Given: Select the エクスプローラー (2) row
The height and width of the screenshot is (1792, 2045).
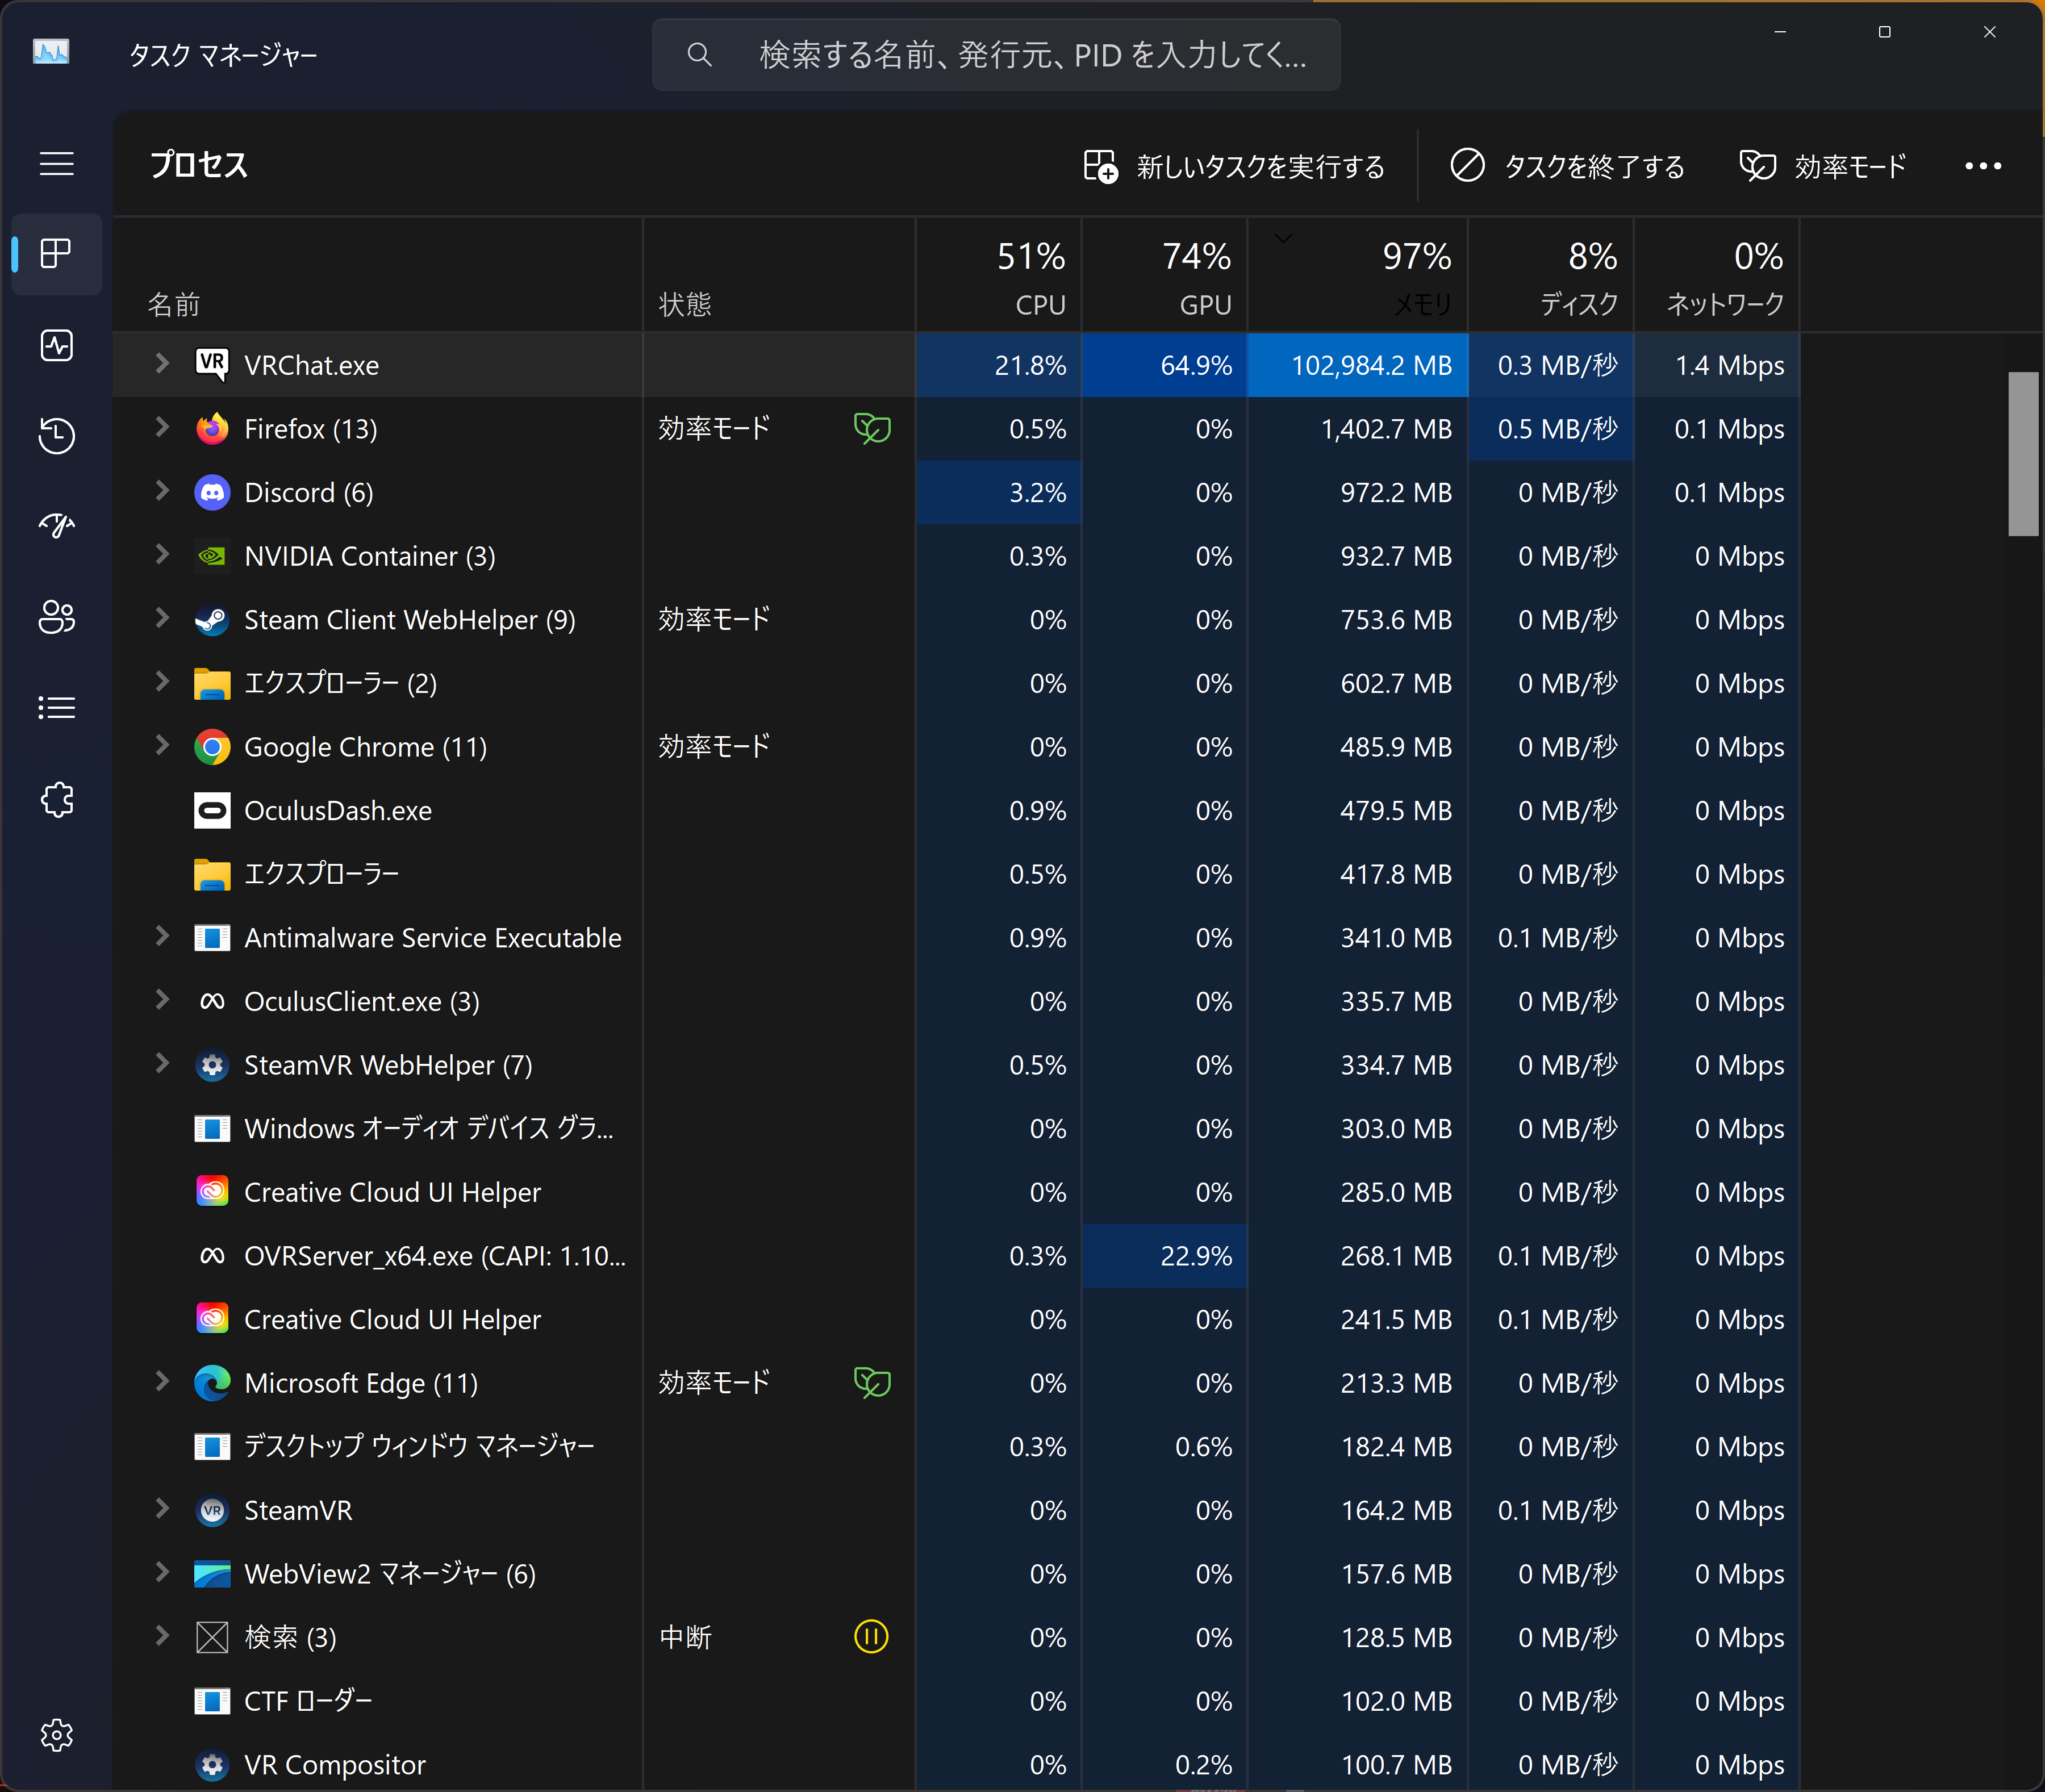Looking at the screenshot, I should (x=956, y=683).
